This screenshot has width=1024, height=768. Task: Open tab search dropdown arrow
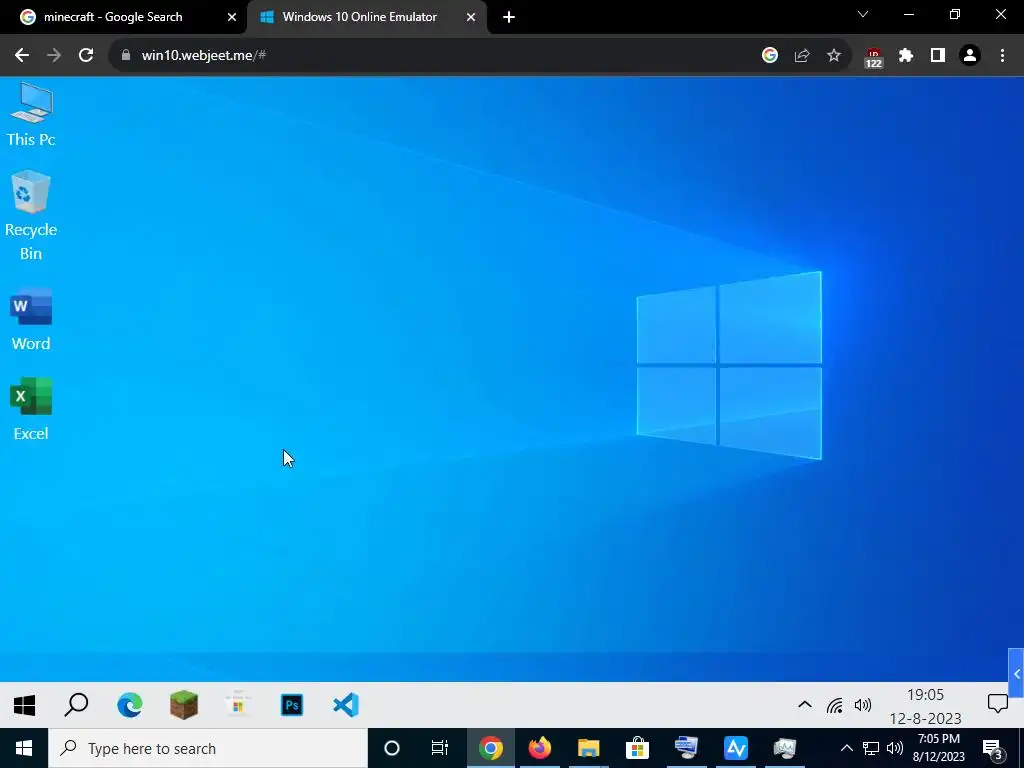click(x=863, y=14)
